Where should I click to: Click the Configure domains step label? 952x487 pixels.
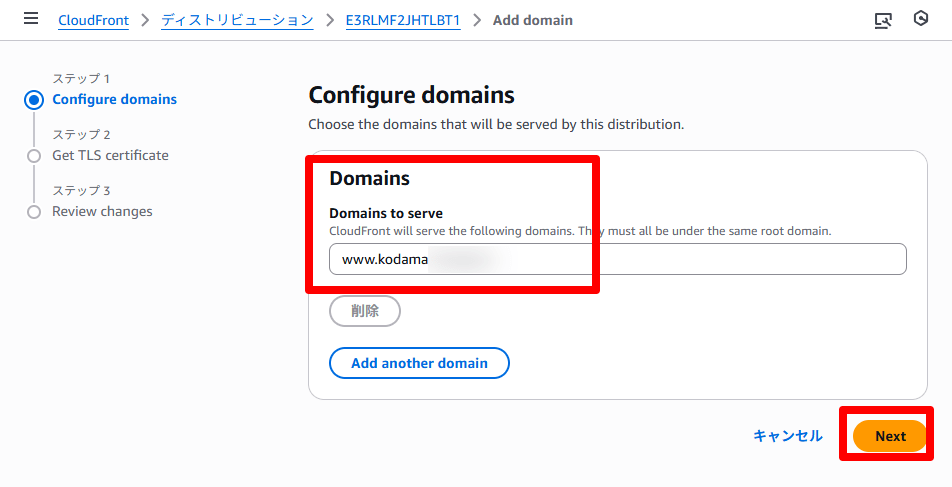click(x=114, y=99)
